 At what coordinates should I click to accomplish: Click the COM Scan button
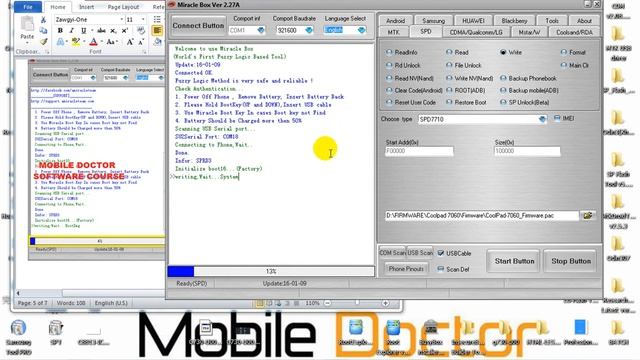392,253
